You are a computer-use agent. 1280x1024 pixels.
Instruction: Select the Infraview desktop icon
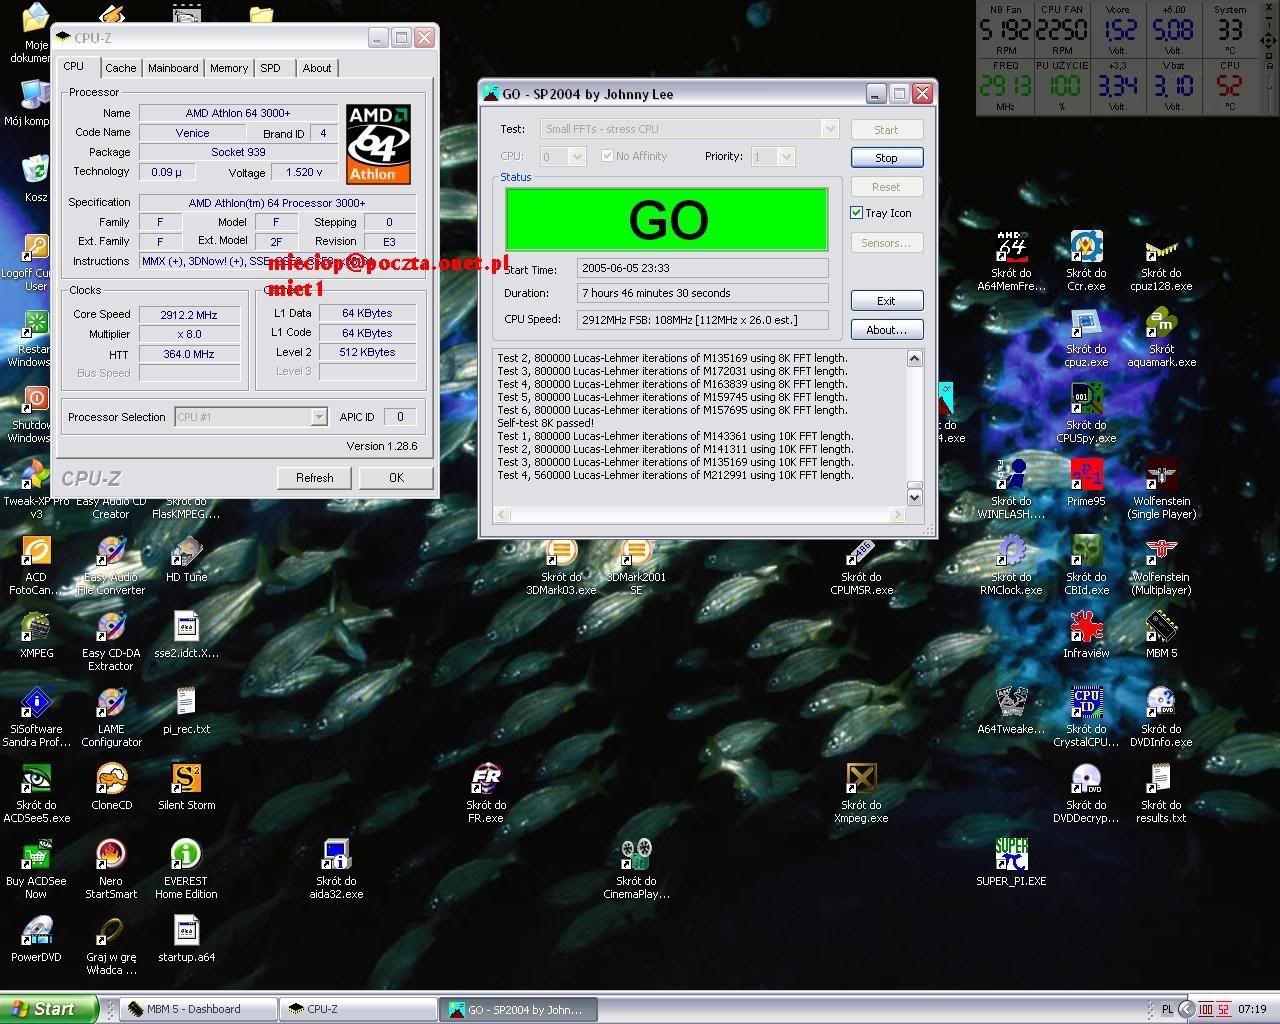tap(1086, 634)
